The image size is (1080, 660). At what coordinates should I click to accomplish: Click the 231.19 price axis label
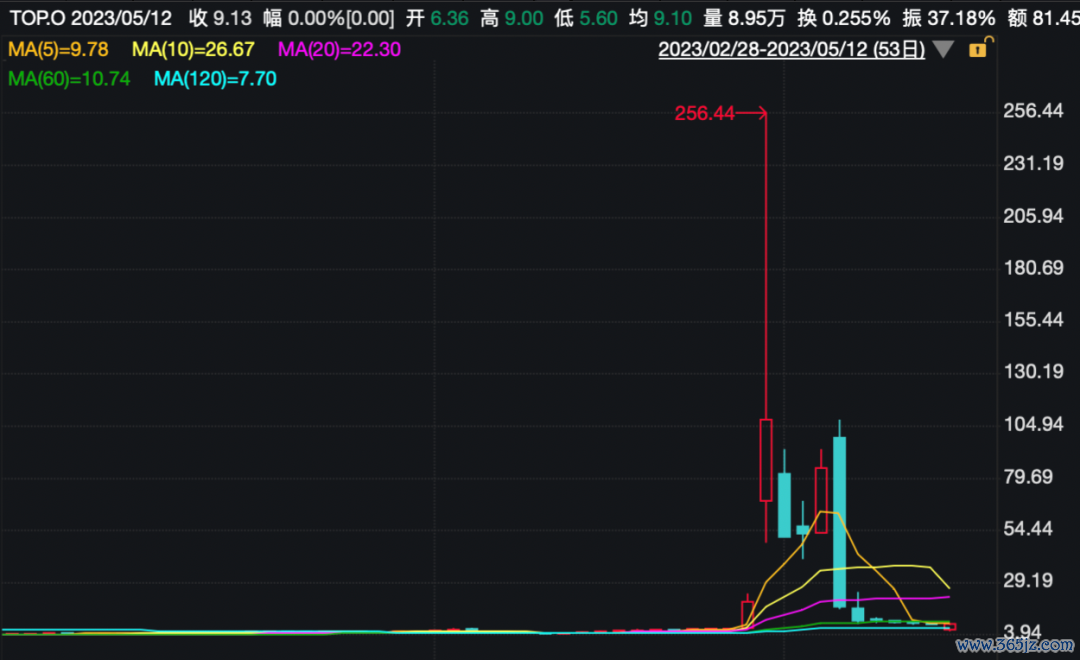click(1033, 163)
